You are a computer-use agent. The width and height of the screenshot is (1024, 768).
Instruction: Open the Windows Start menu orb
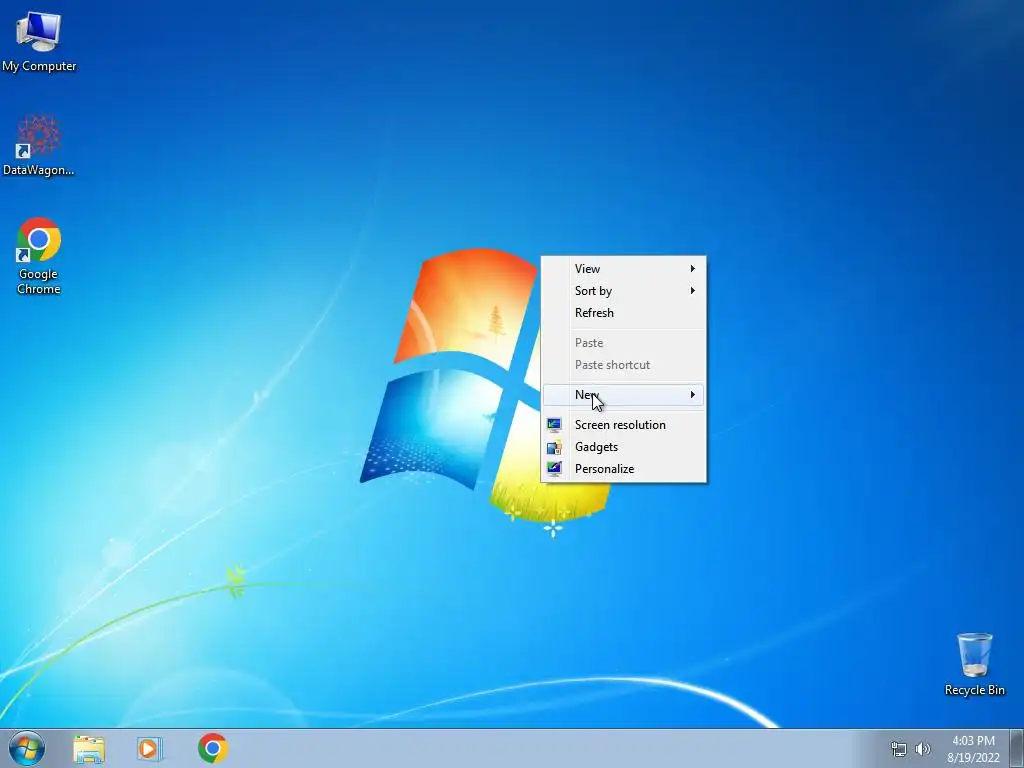27,748
